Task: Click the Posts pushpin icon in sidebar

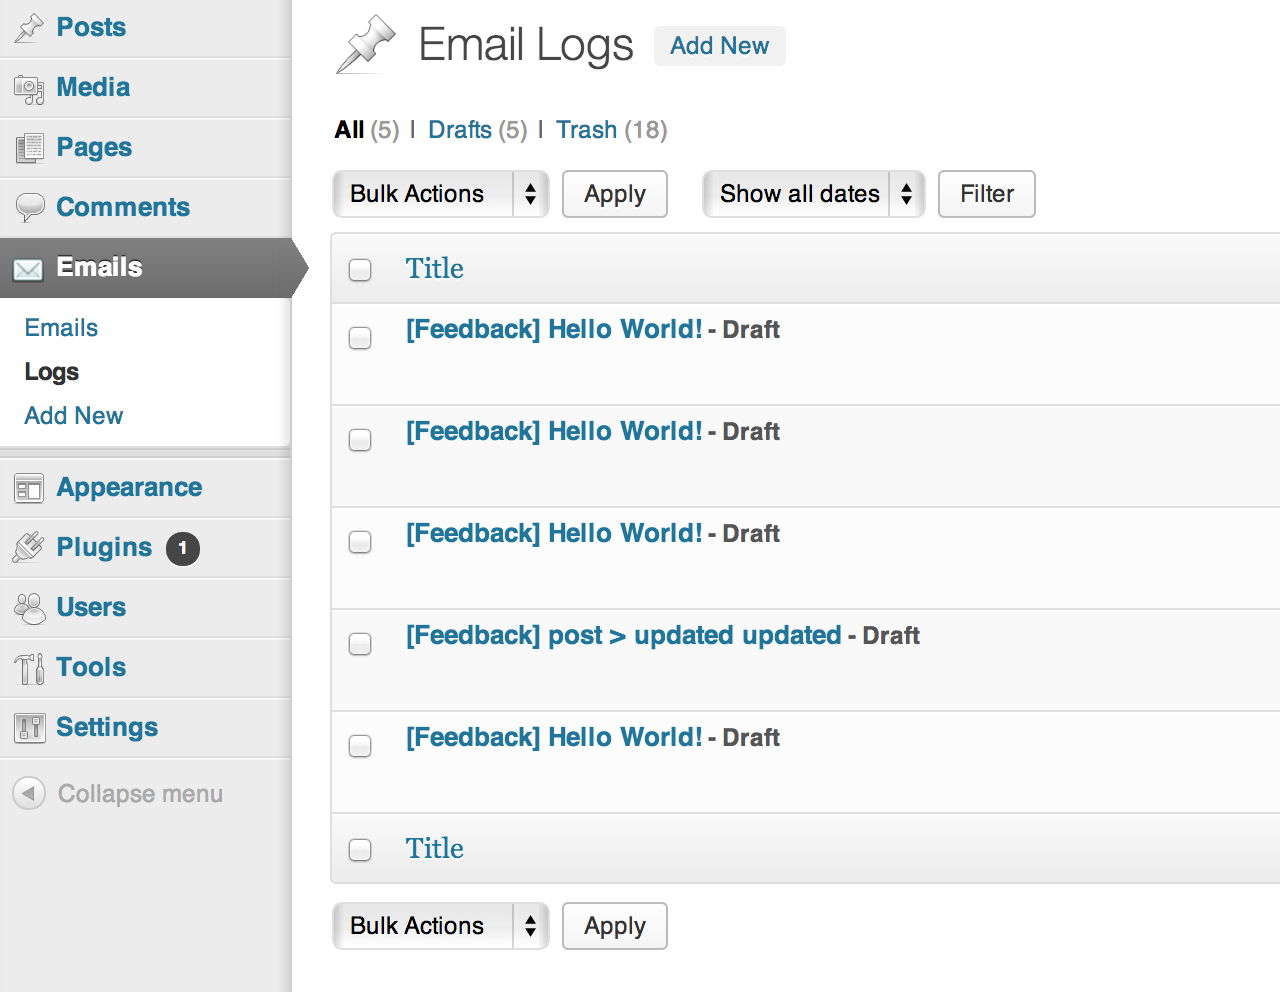Action: [29, 28]
